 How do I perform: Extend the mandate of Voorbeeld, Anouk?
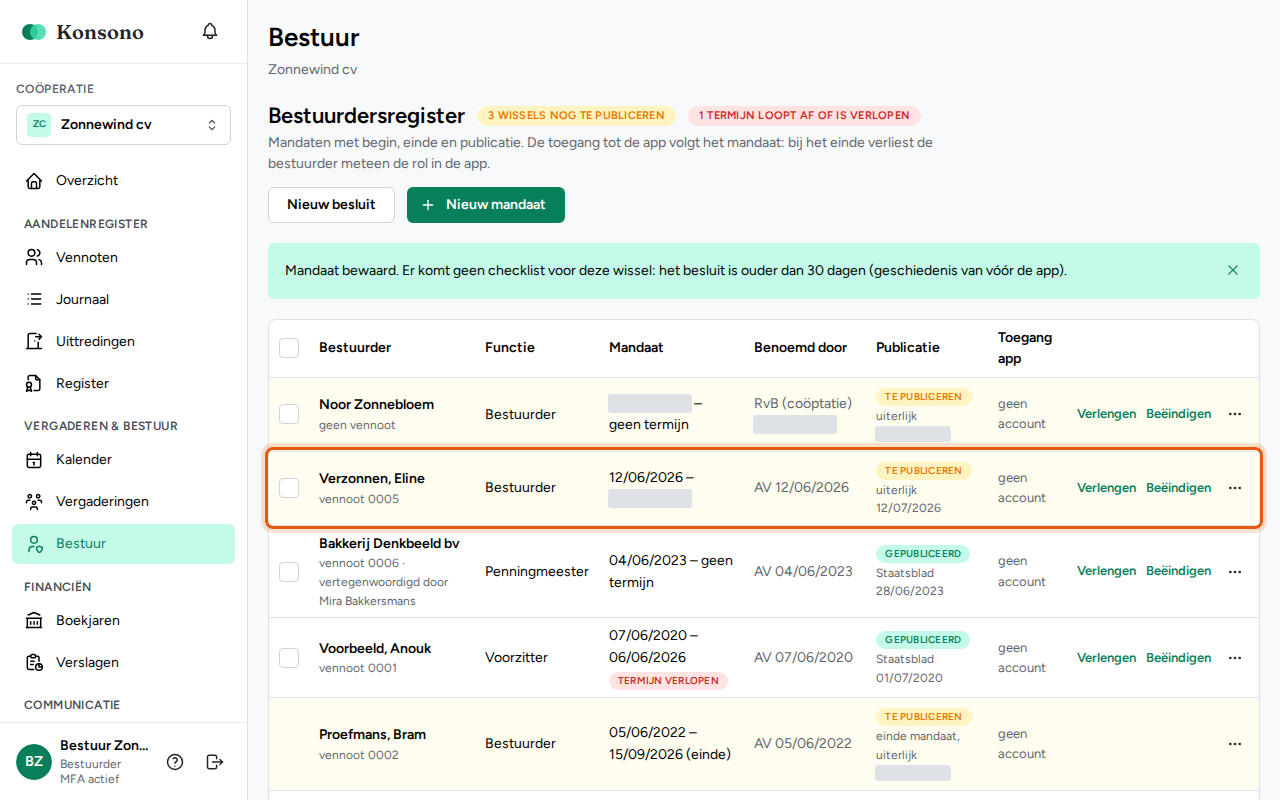(x=1106, y=658)
